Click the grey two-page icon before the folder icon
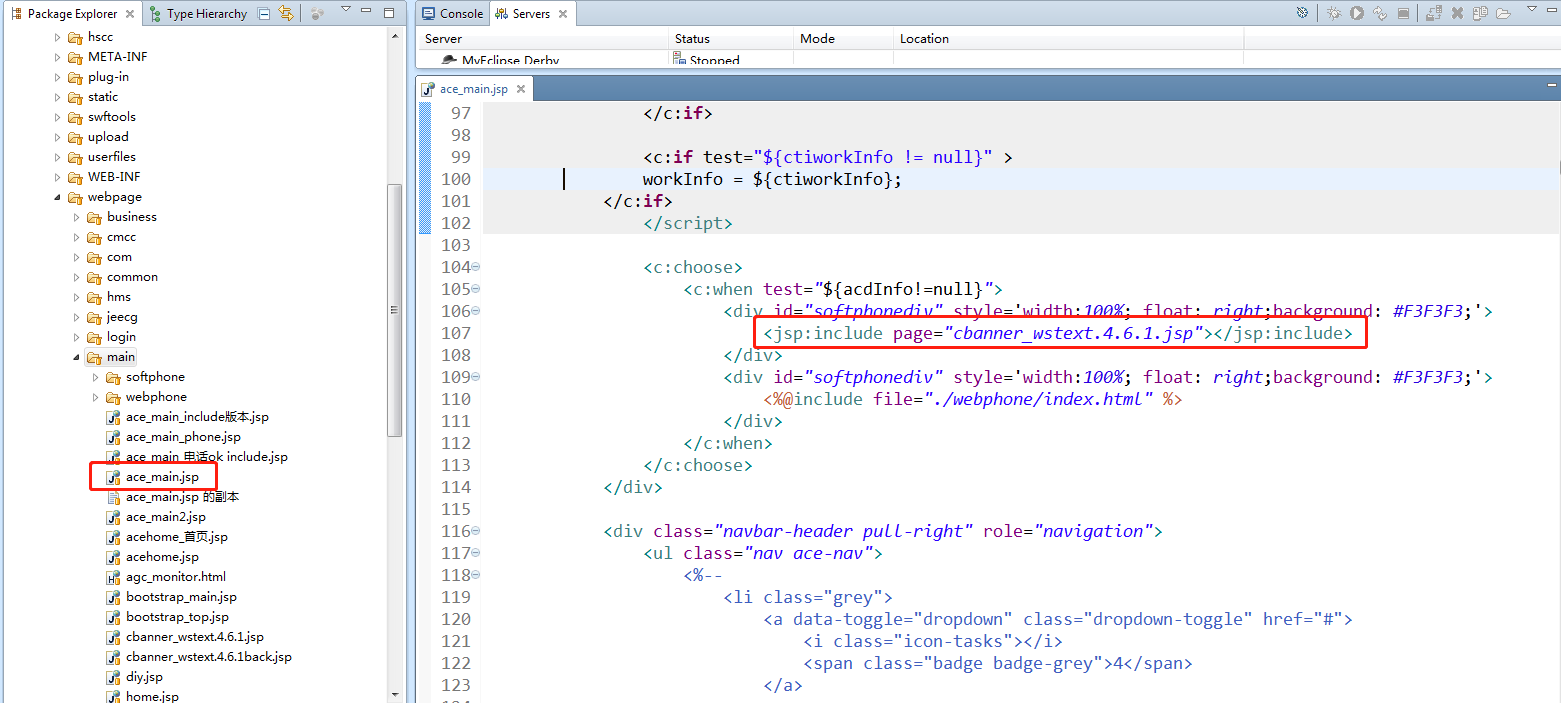Screen dimensions: 1561x703 click(1479, 13)
